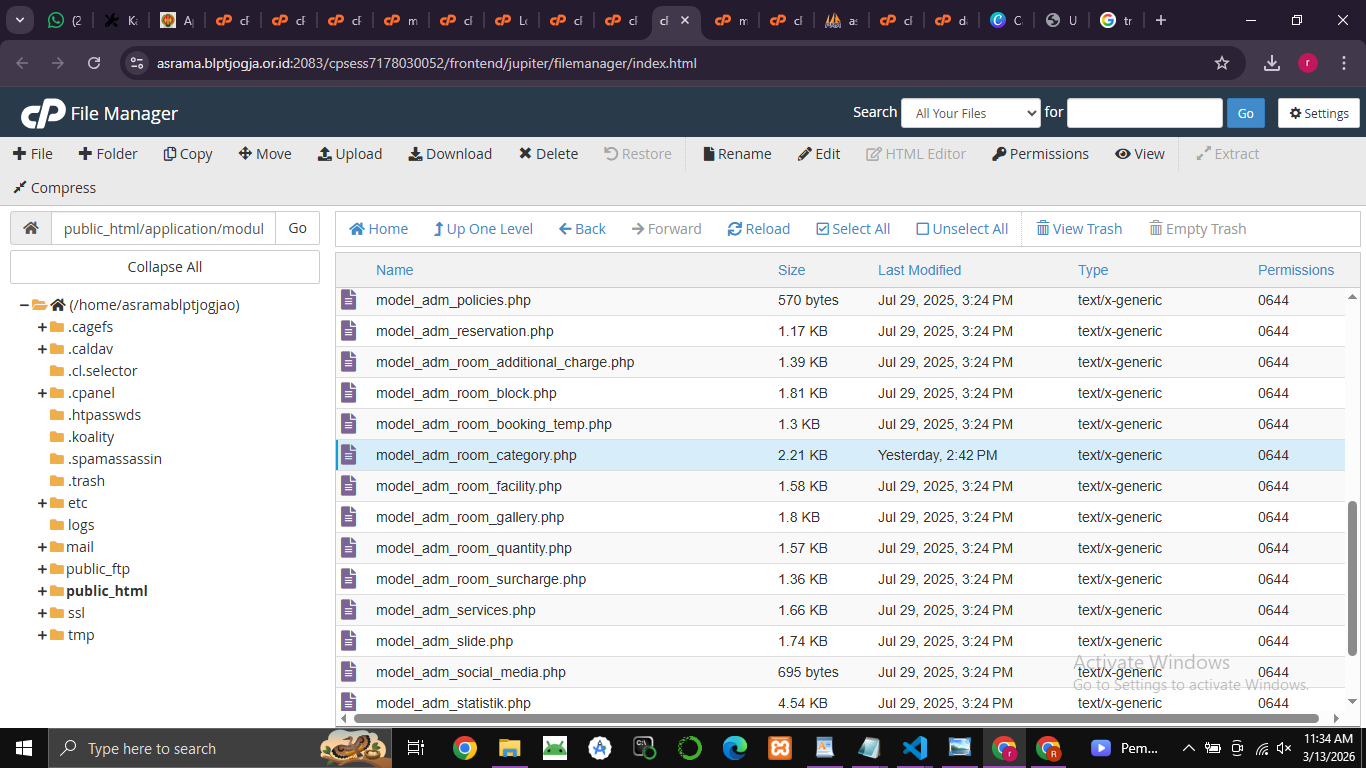Click the Reload files icon
1366x768 pixels.
click(735, 229)
